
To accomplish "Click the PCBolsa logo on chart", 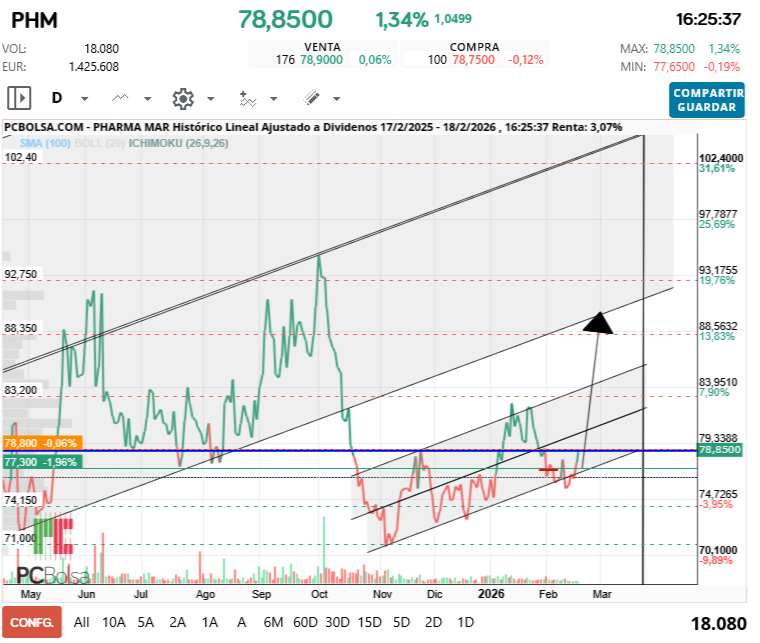I will tap(52, 576).
